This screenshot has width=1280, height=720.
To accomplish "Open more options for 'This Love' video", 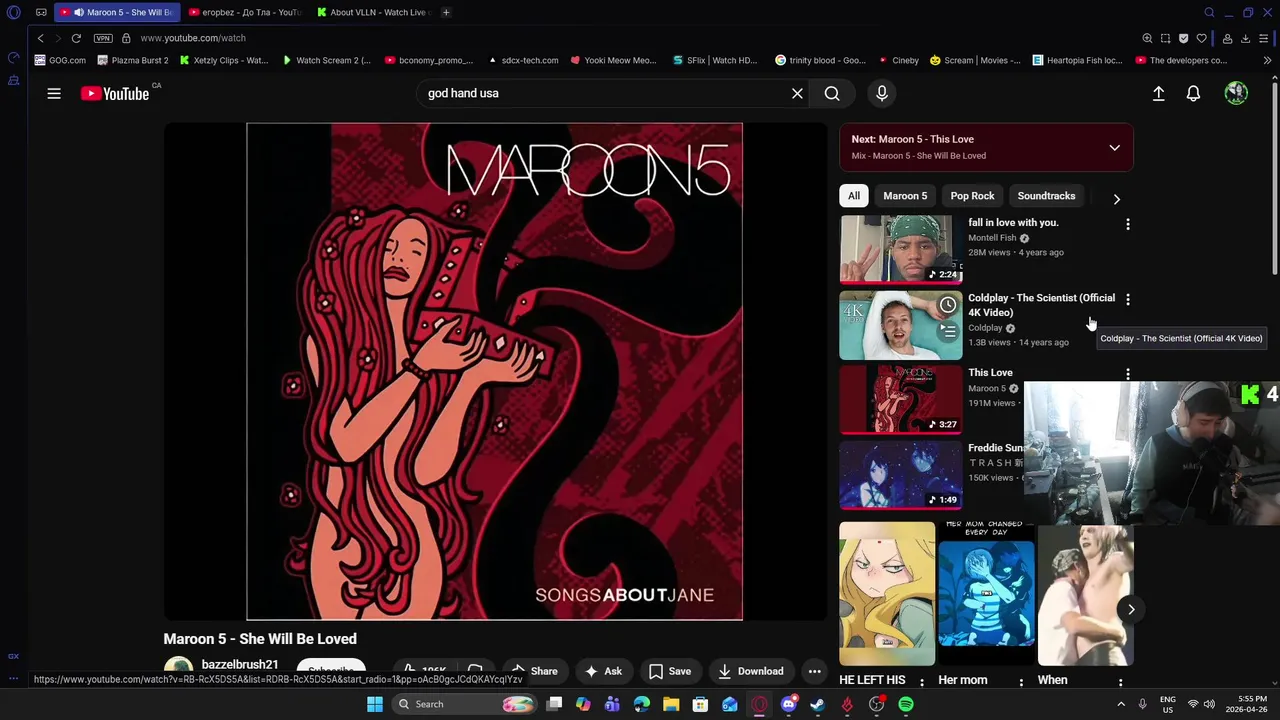I will (x=1128, y=374).
